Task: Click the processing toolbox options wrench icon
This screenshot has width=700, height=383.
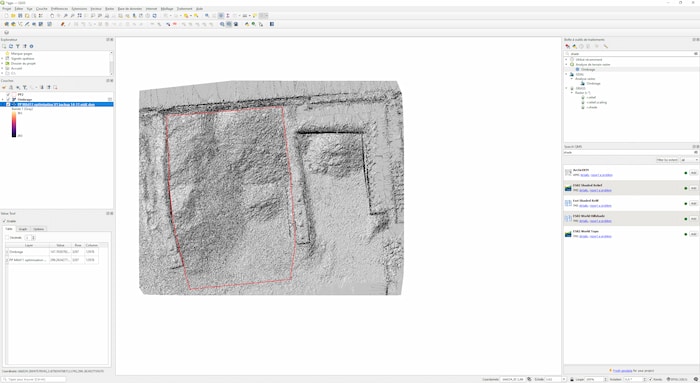Action: pos(606,46)
